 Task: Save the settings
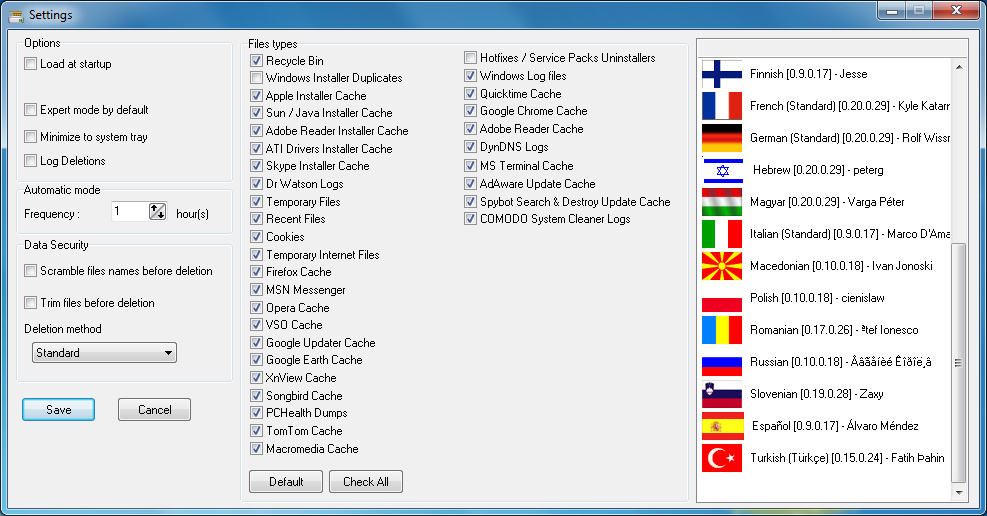tap(59, 410)
